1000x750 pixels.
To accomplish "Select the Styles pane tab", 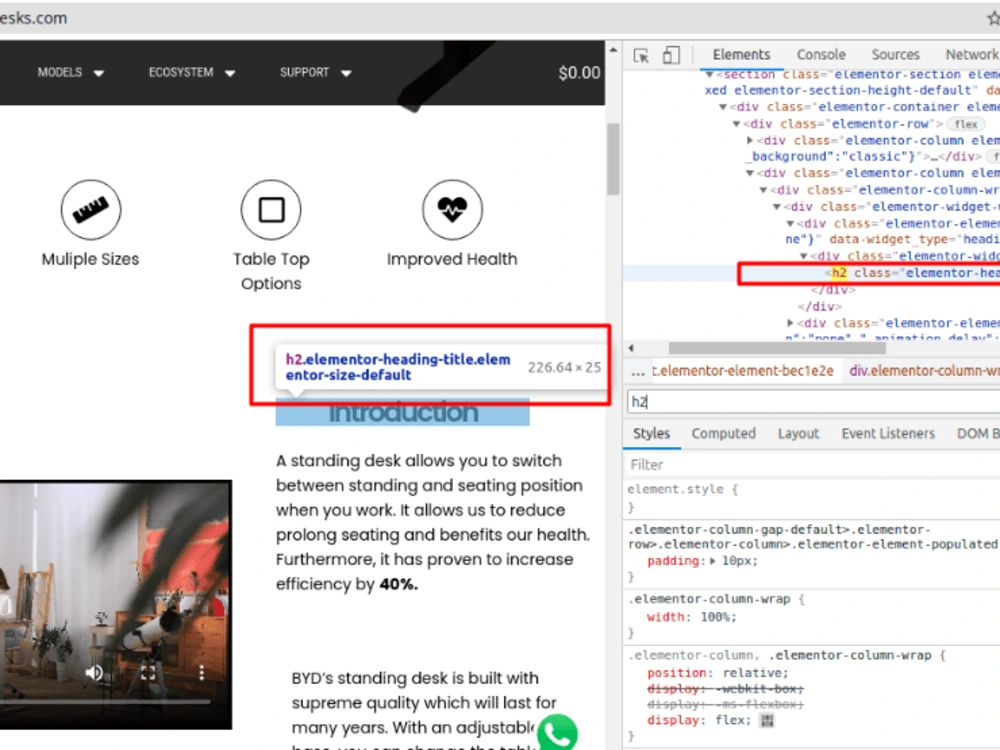I will coord(651,434).
